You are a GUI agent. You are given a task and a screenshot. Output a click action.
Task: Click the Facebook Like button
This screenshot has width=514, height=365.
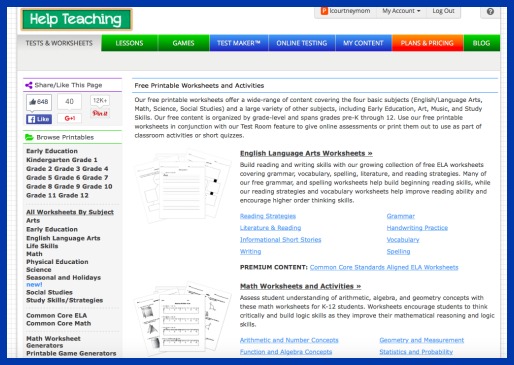click(39, 119)
